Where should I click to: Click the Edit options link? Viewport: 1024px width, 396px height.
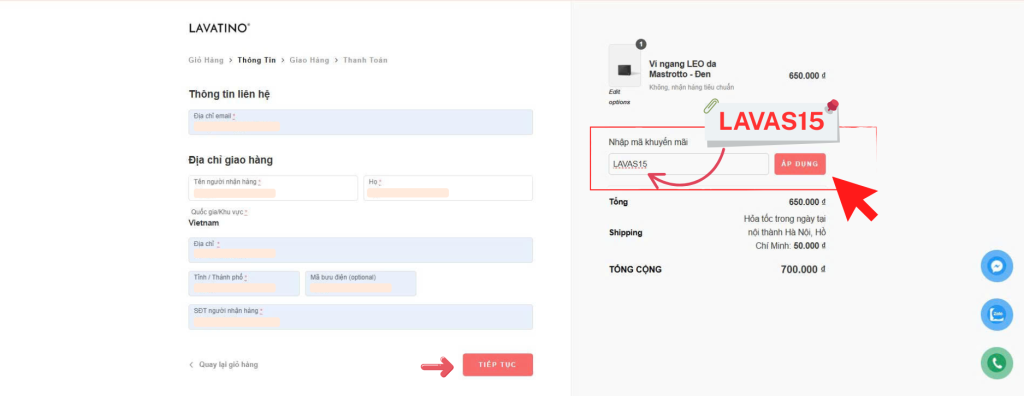point(619,97)
